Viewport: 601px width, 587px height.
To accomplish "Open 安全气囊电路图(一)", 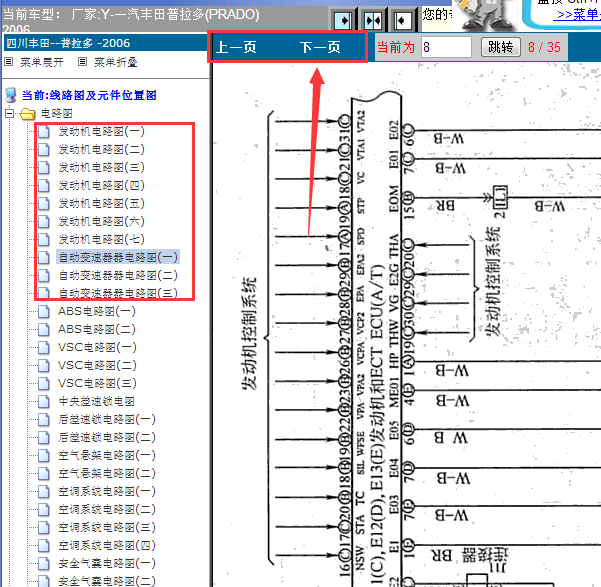I will point(107,564).
